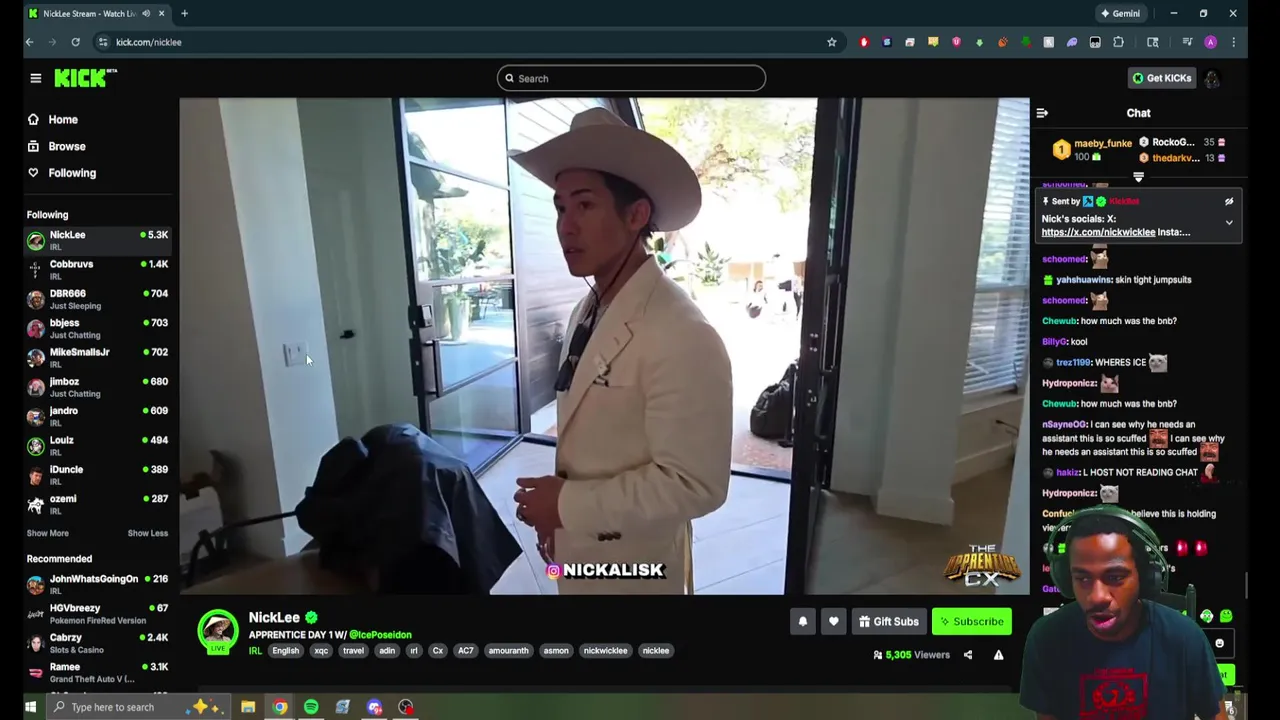Select the asmon tag
The image size is (1280, 720).
pos(556,651)
